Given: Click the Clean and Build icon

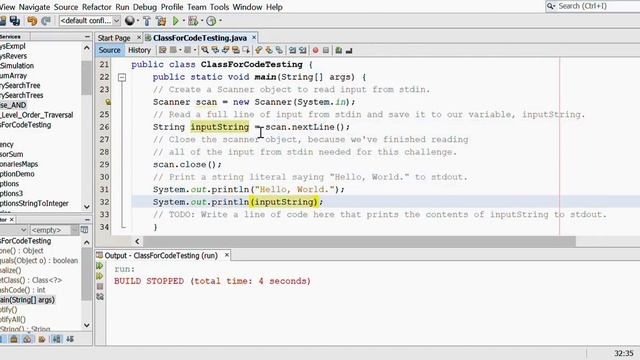Looking at the screenshot, I should tap(161, 21).
